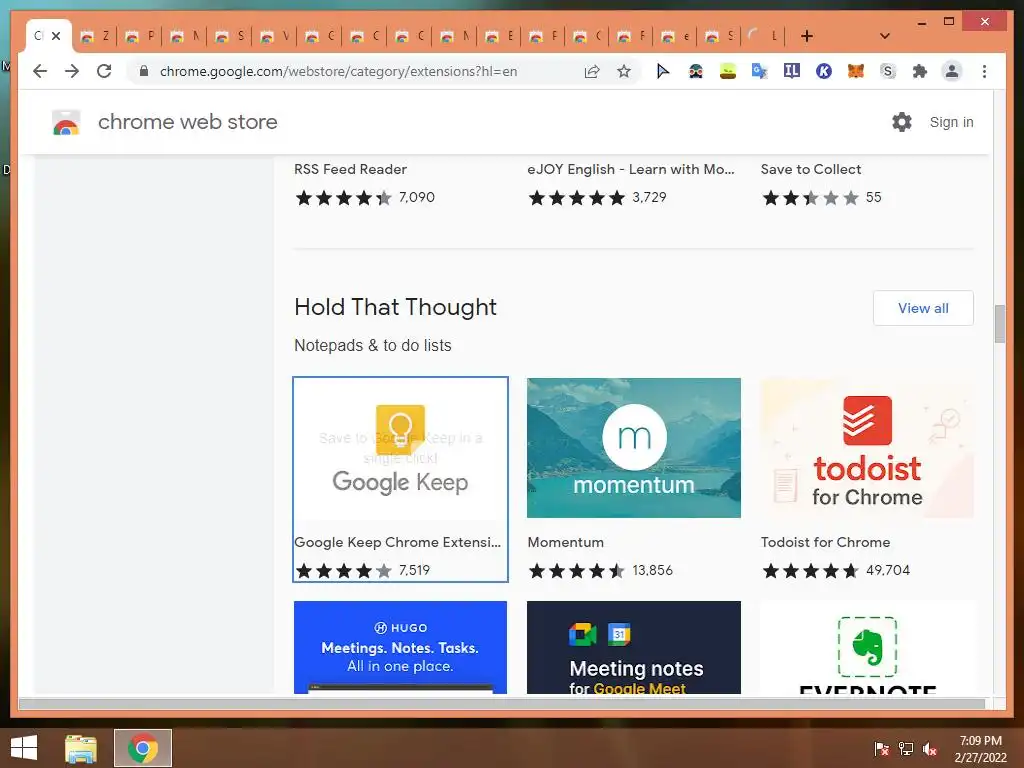Viewport: 1024px width, 768px height.
Task: Open Google Keep Chrome Extension title
Action: [398, 542]
